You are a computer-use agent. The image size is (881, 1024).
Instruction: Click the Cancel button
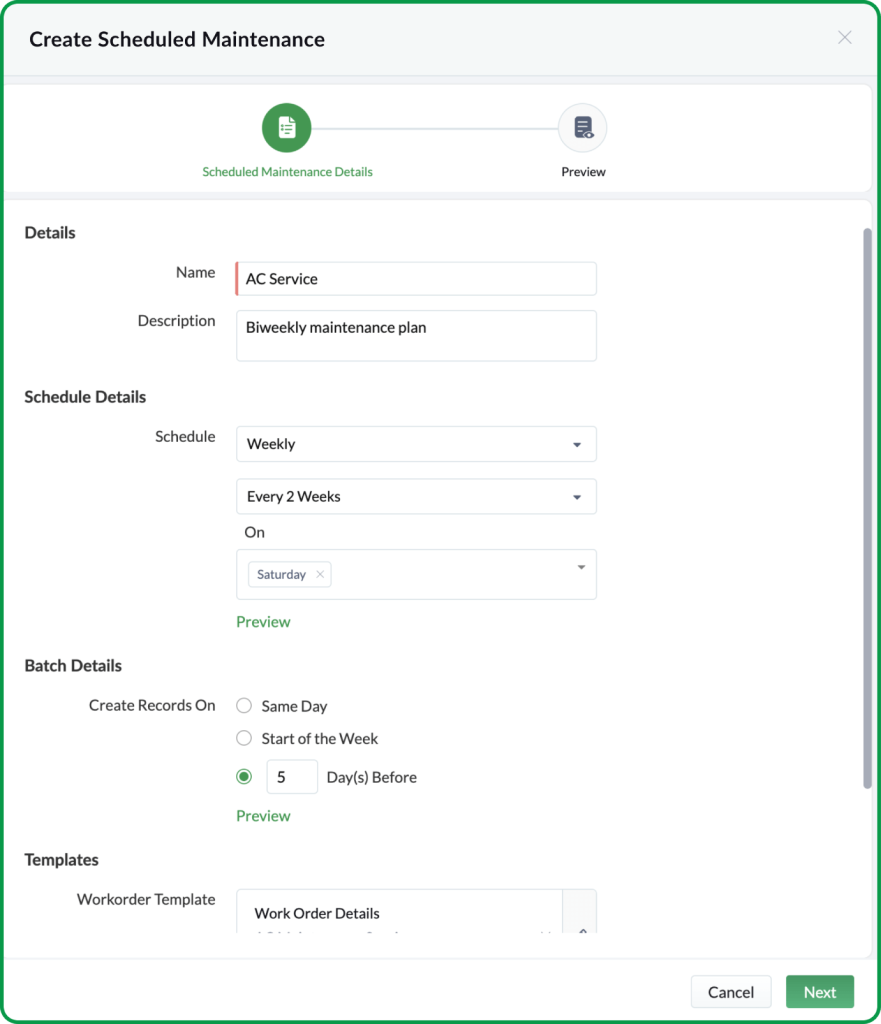(730, 991)
